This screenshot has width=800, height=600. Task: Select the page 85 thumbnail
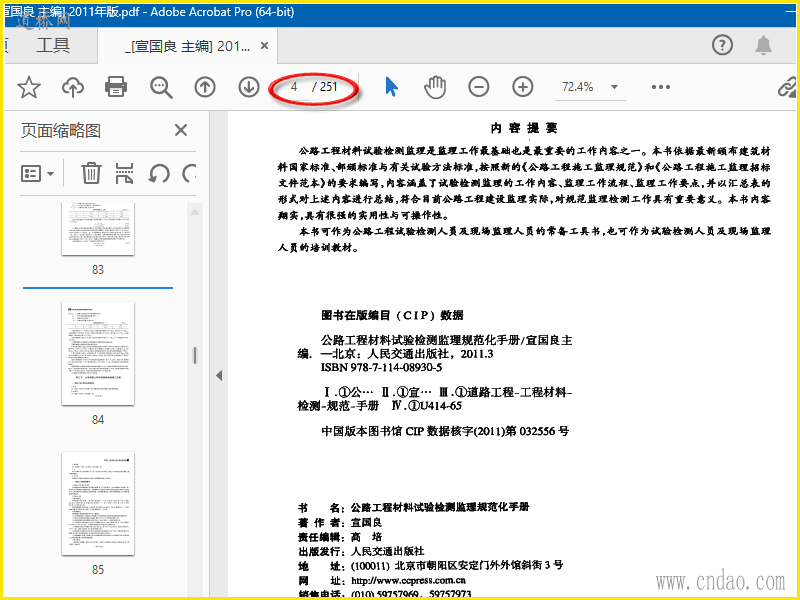pos(98,504)
